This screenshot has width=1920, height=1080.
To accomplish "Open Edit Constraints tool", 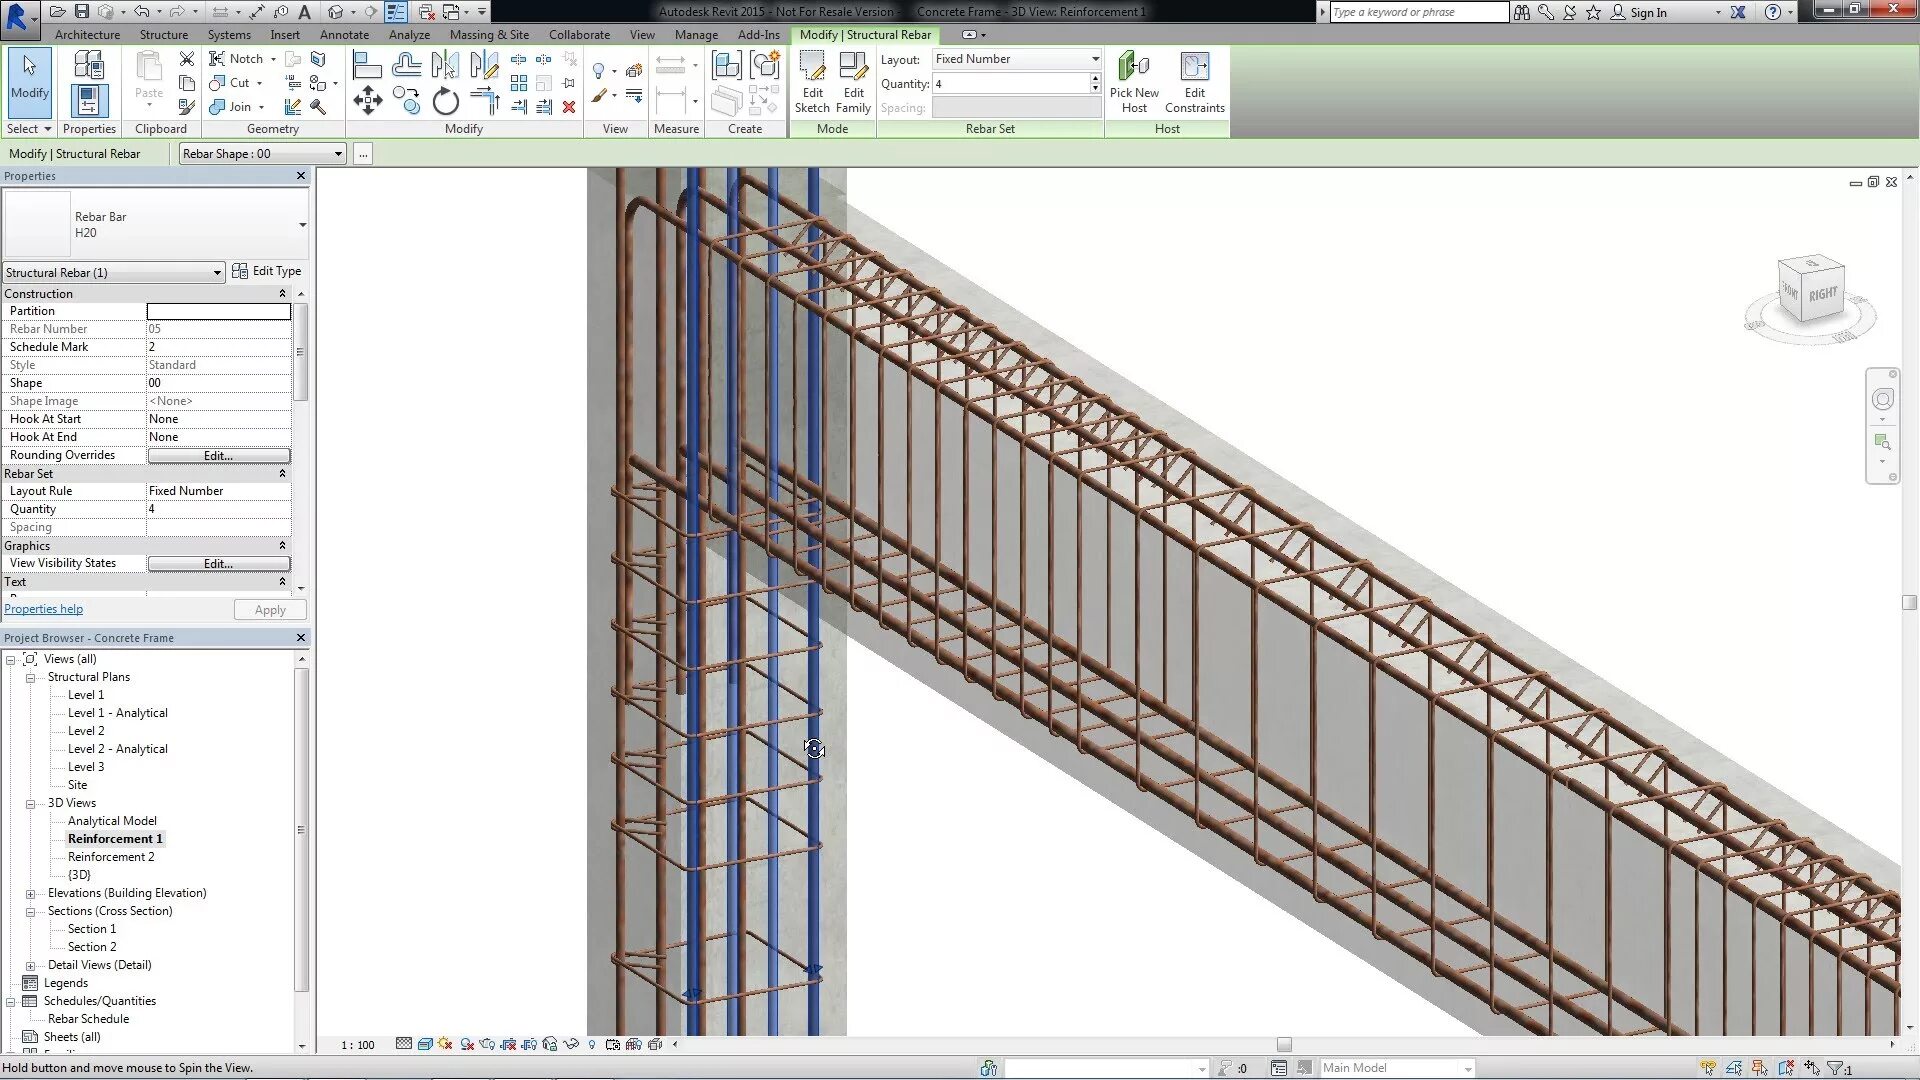I will click(x=1194, y=81).
